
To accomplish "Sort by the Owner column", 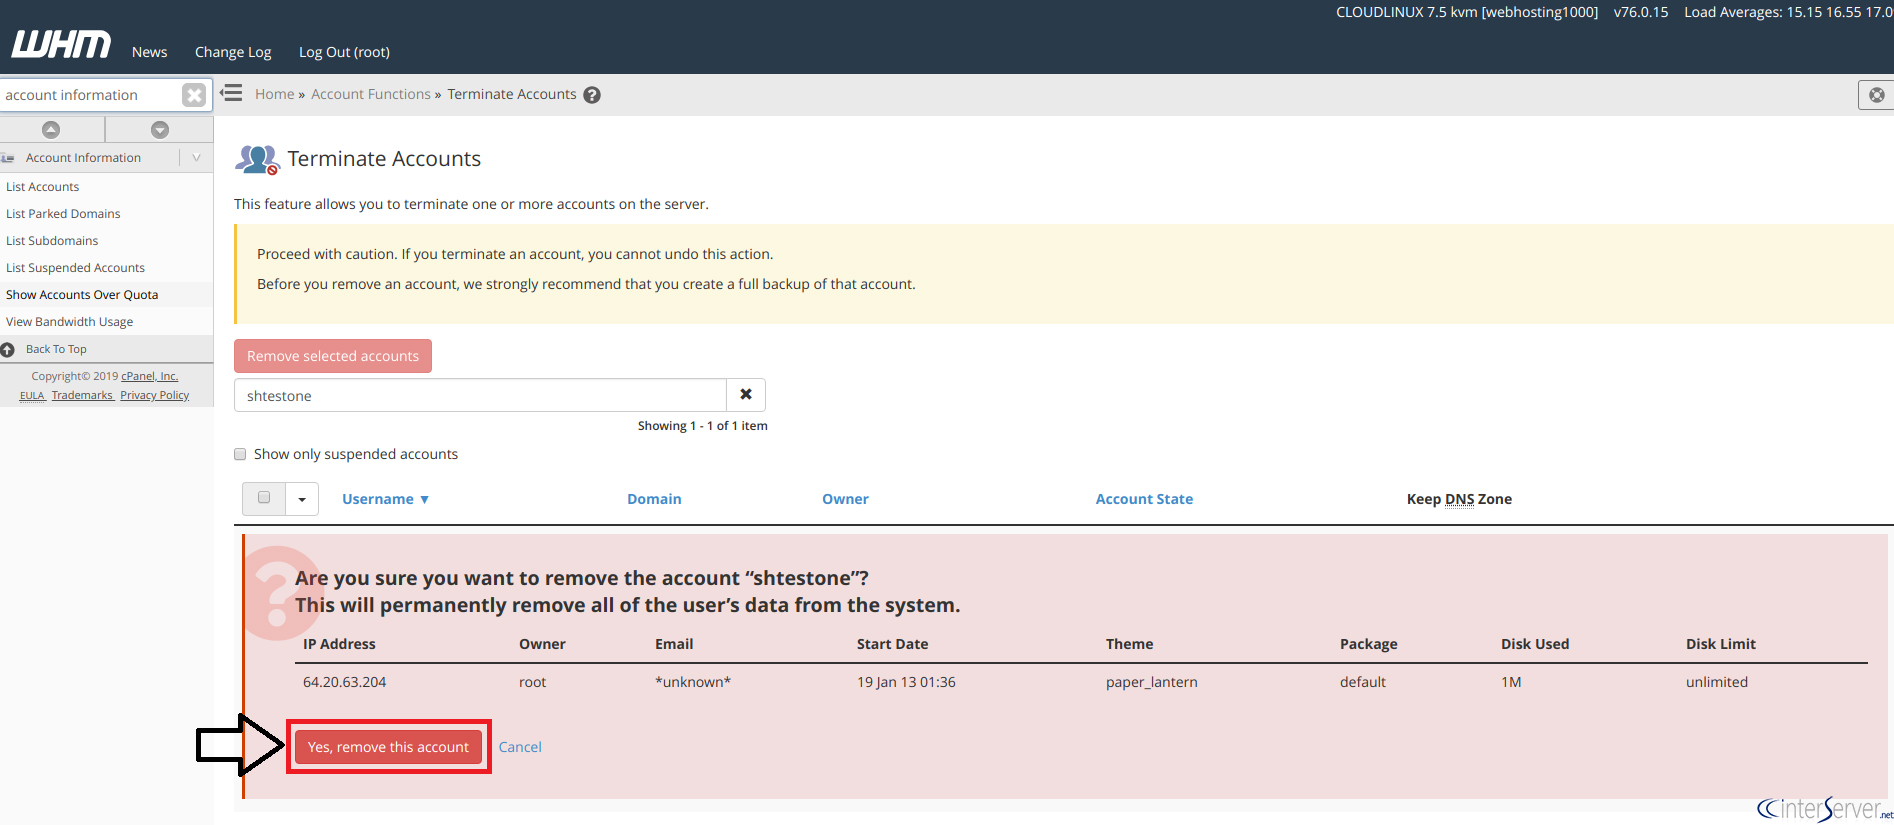I will click(x=845, y=499).
